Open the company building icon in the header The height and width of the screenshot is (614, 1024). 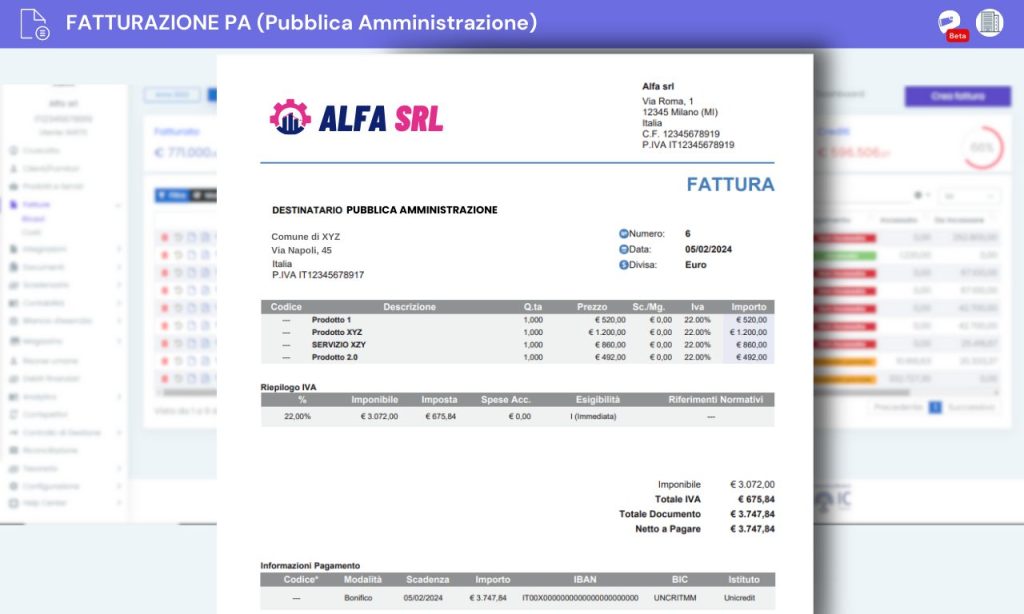click(x=989, y=23)
